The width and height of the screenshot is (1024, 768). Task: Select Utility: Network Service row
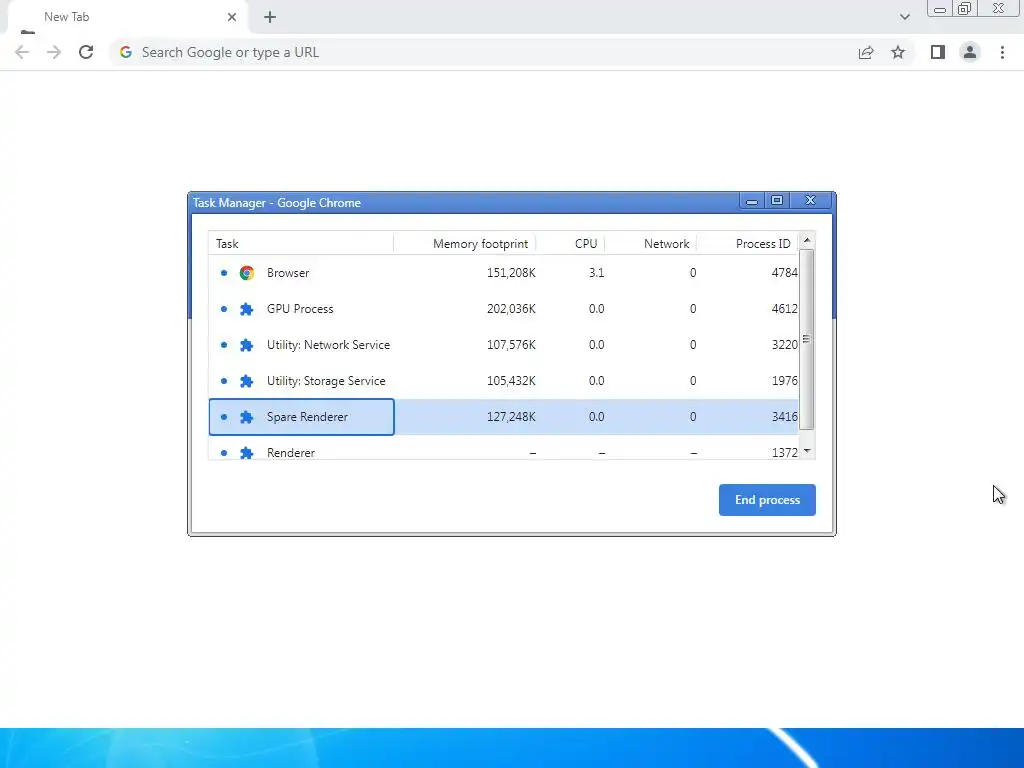tap(504, 345)
